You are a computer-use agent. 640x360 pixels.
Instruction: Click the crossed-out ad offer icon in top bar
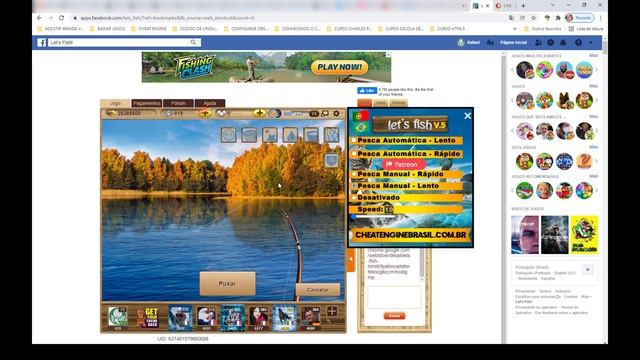click(205, 113)
